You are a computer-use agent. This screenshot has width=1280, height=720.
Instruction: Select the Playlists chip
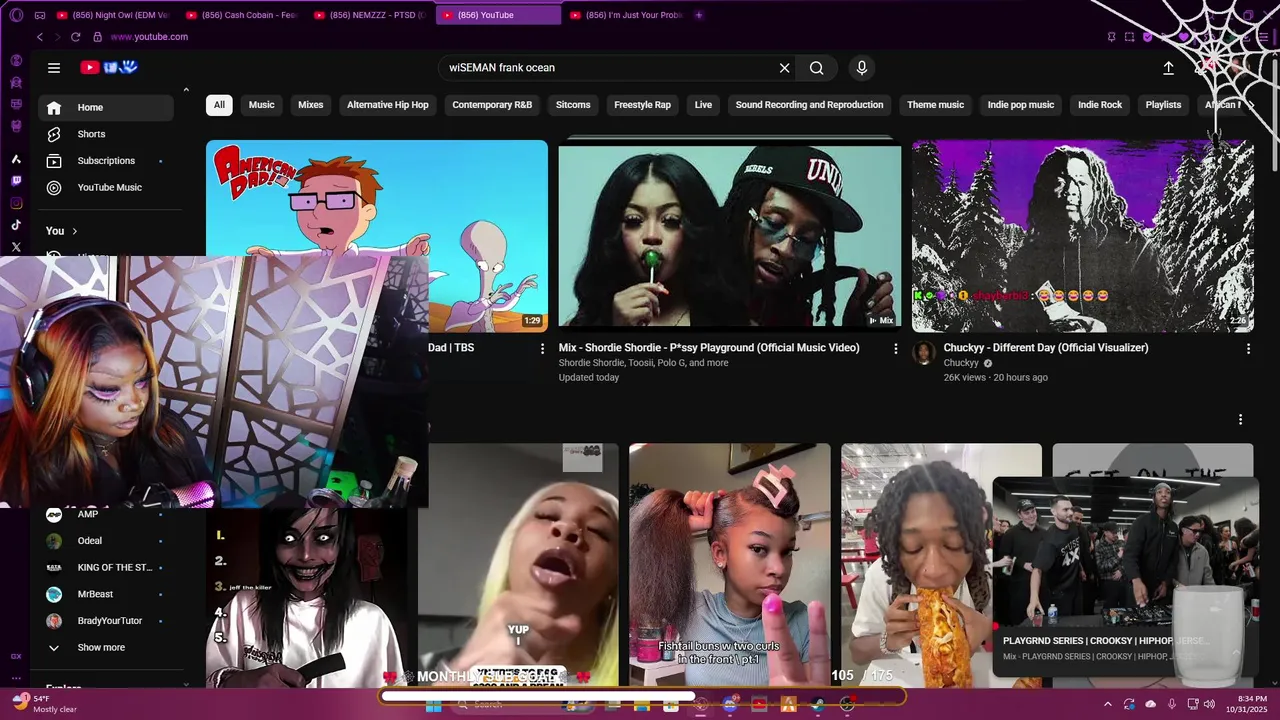(1164, 105)
